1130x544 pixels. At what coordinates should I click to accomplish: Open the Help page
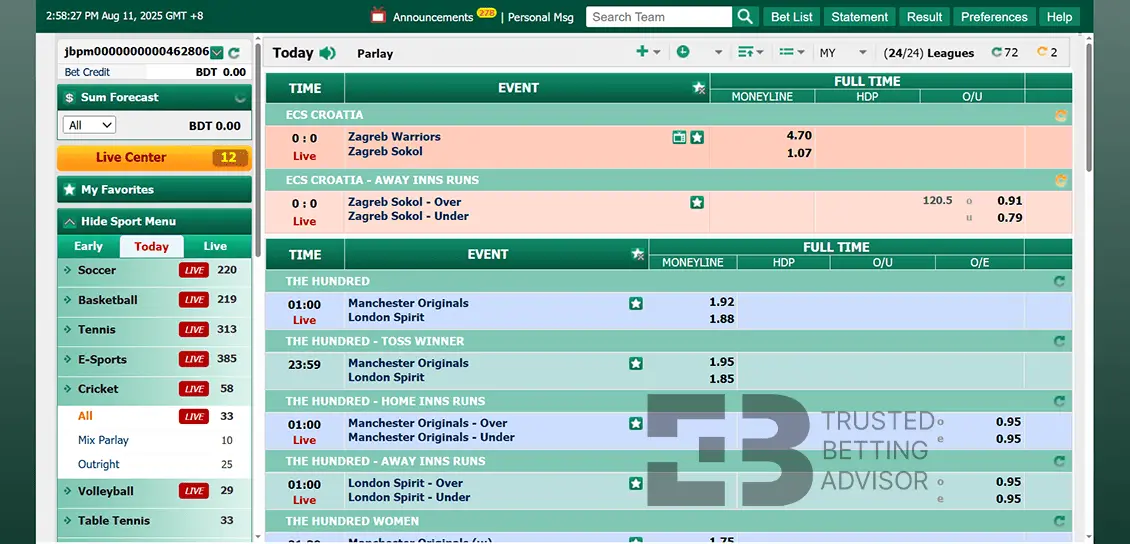pos(1059,17)
